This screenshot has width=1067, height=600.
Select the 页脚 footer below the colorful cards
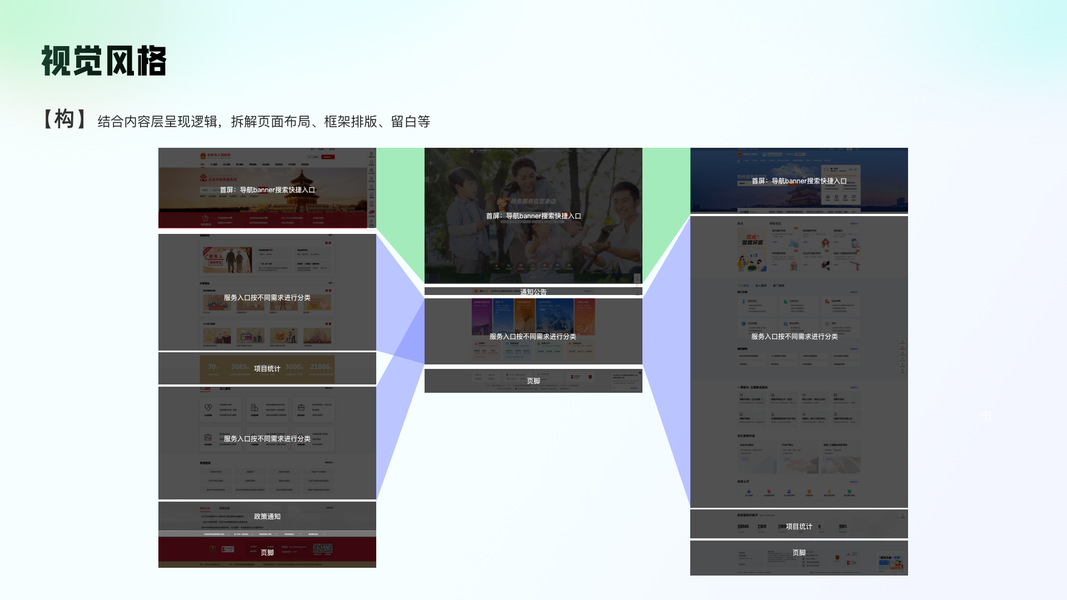[533, 380]
